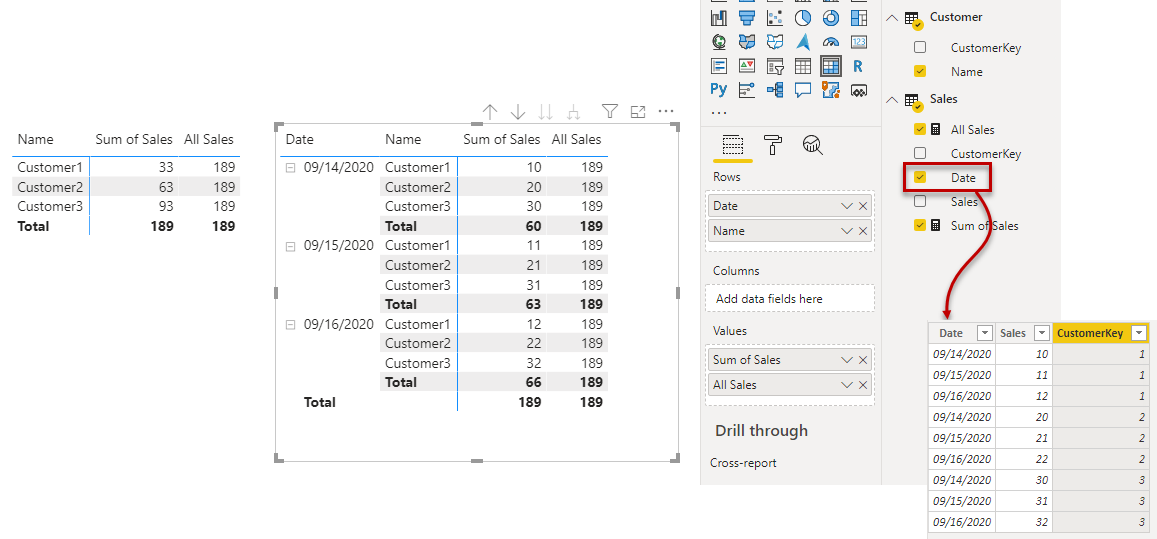This screenshot has width=1157, height=539.
Task: Select the Gauge visualization
Action: tap(831, 41)
